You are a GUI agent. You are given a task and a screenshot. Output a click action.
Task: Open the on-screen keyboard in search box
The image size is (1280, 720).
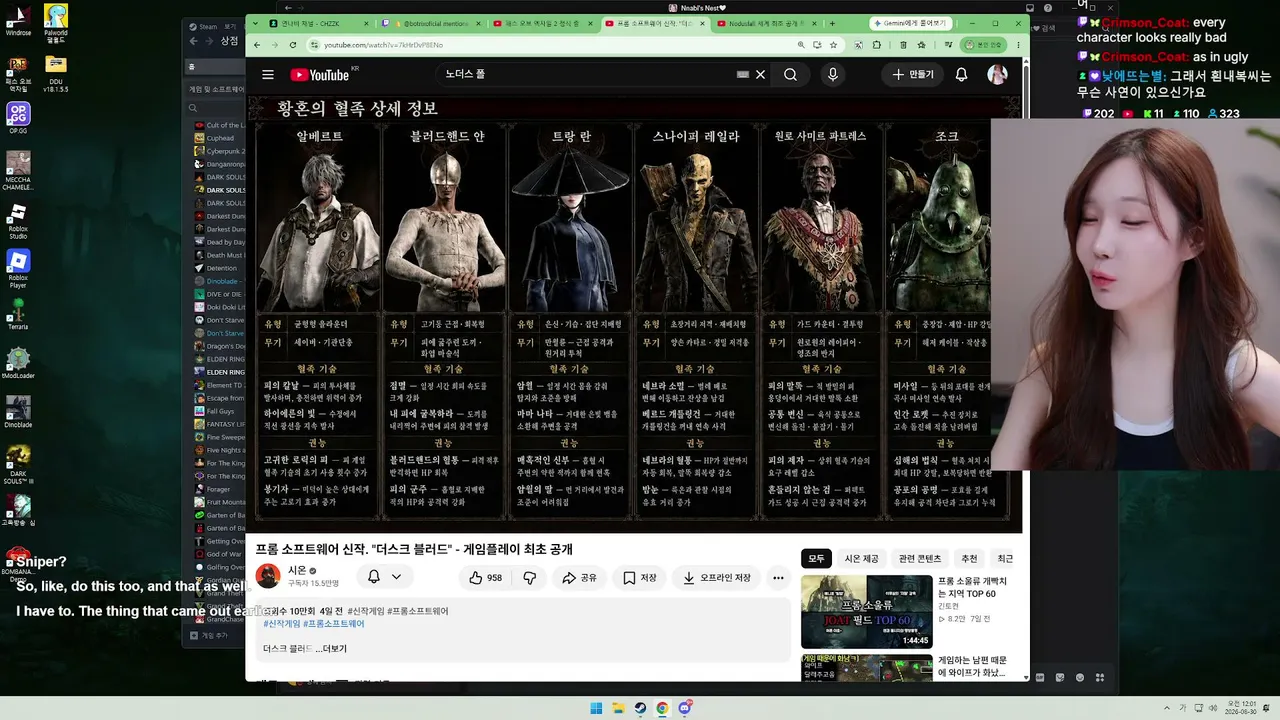[x=743, y=75]
